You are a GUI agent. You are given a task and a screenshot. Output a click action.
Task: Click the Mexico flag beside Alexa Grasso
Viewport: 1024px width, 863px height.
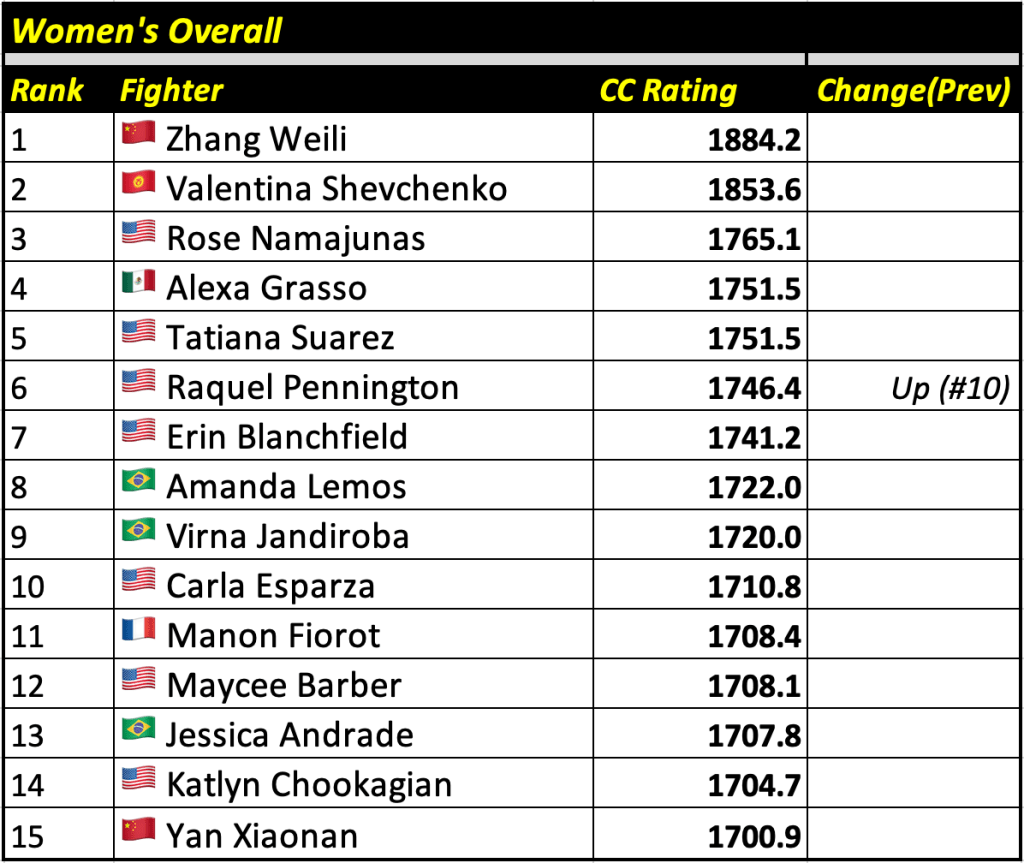pos(138,284)
